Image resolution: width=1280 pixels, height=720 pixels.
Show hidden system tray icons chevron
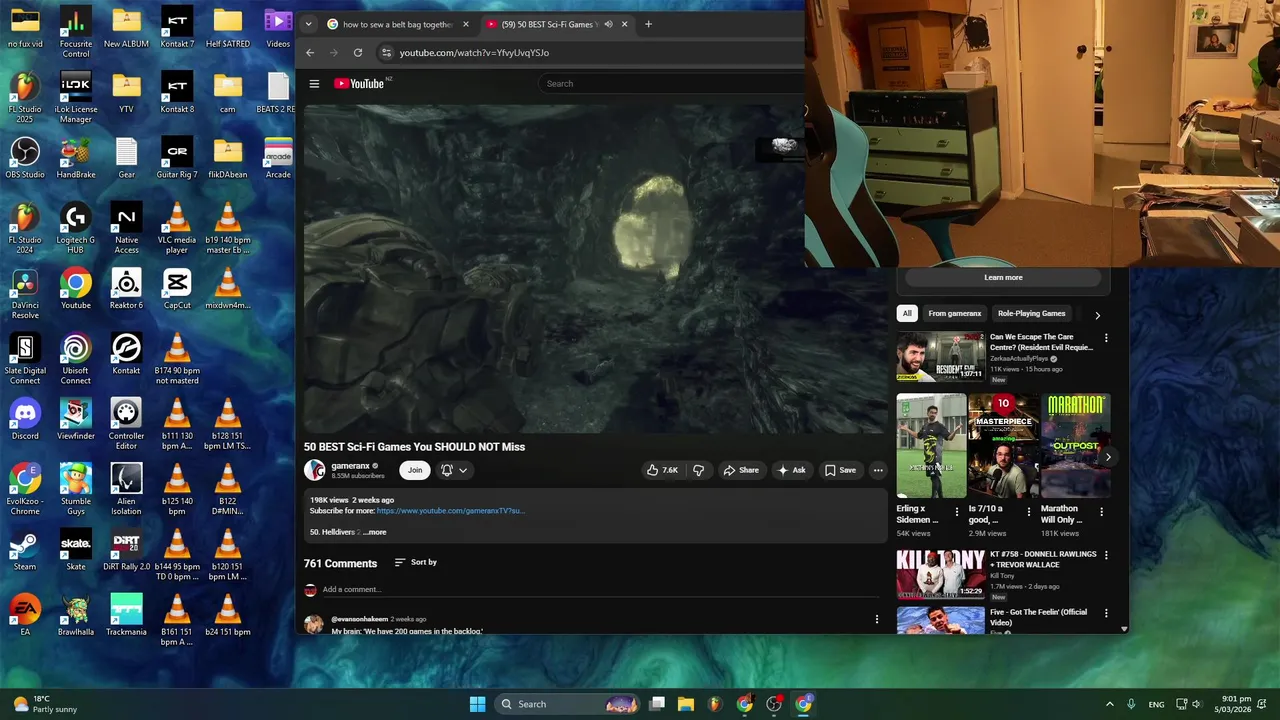(x=1109, y=704)
